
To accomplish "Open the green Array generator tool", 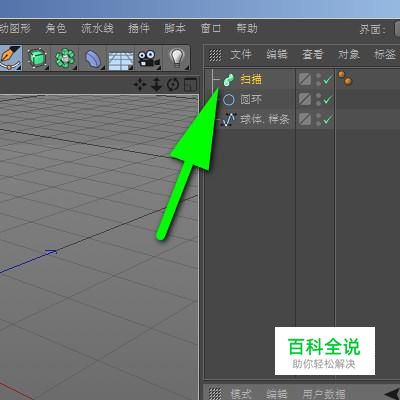I will pyautogui.click(x=65, y=58).
